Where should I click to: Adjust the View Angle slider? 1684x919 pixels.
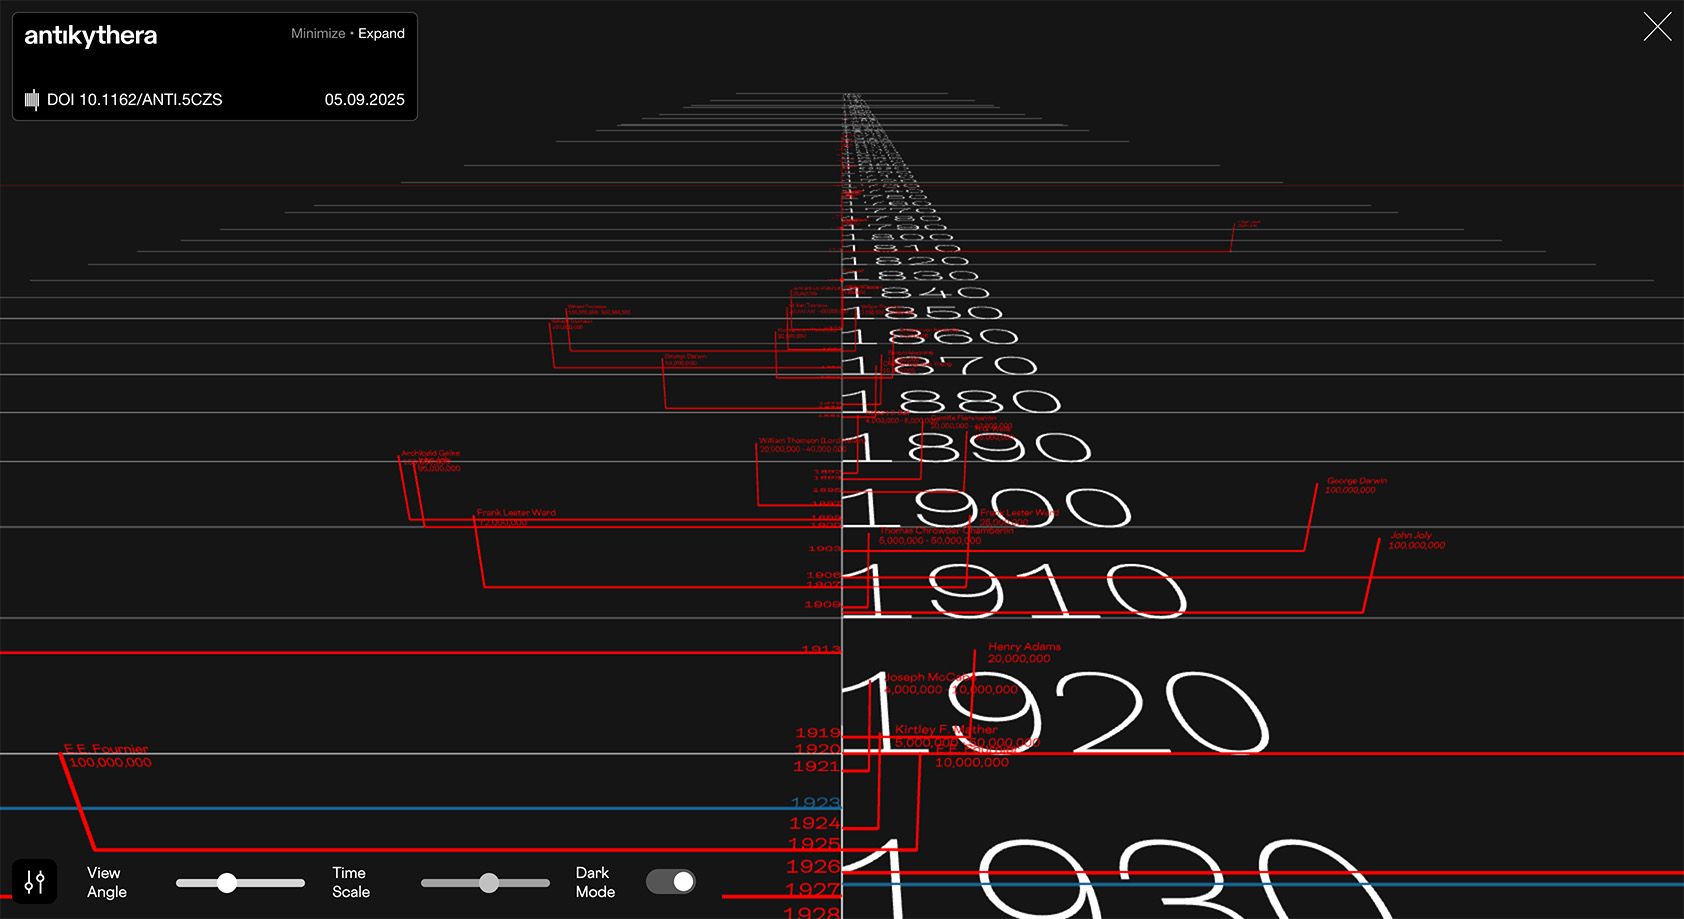tap(240, 882)
